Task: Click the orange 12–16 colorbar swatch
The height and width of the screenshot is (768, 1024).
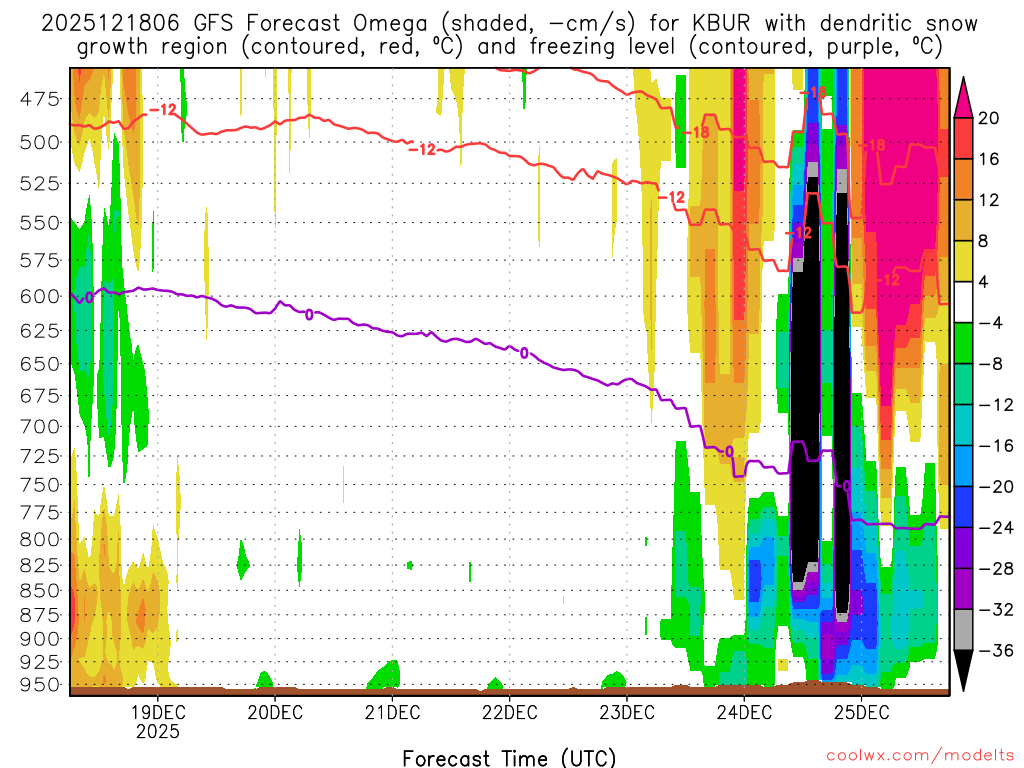Action: coord(963,179)
